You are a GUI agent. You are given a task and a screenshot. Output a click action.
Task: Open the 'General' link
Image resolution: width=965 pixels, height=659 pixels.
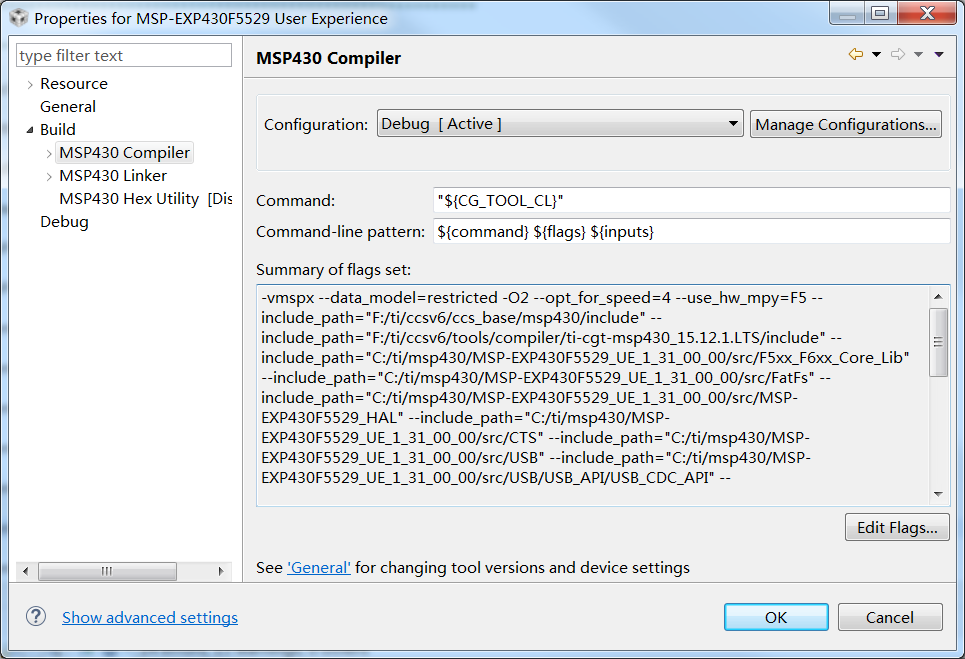pos(318,568)
